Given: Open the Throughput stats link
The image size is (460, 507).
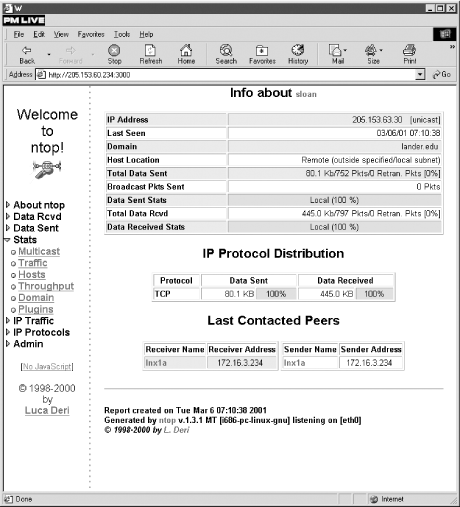Looking at the screenshot, I should (46, 286).
